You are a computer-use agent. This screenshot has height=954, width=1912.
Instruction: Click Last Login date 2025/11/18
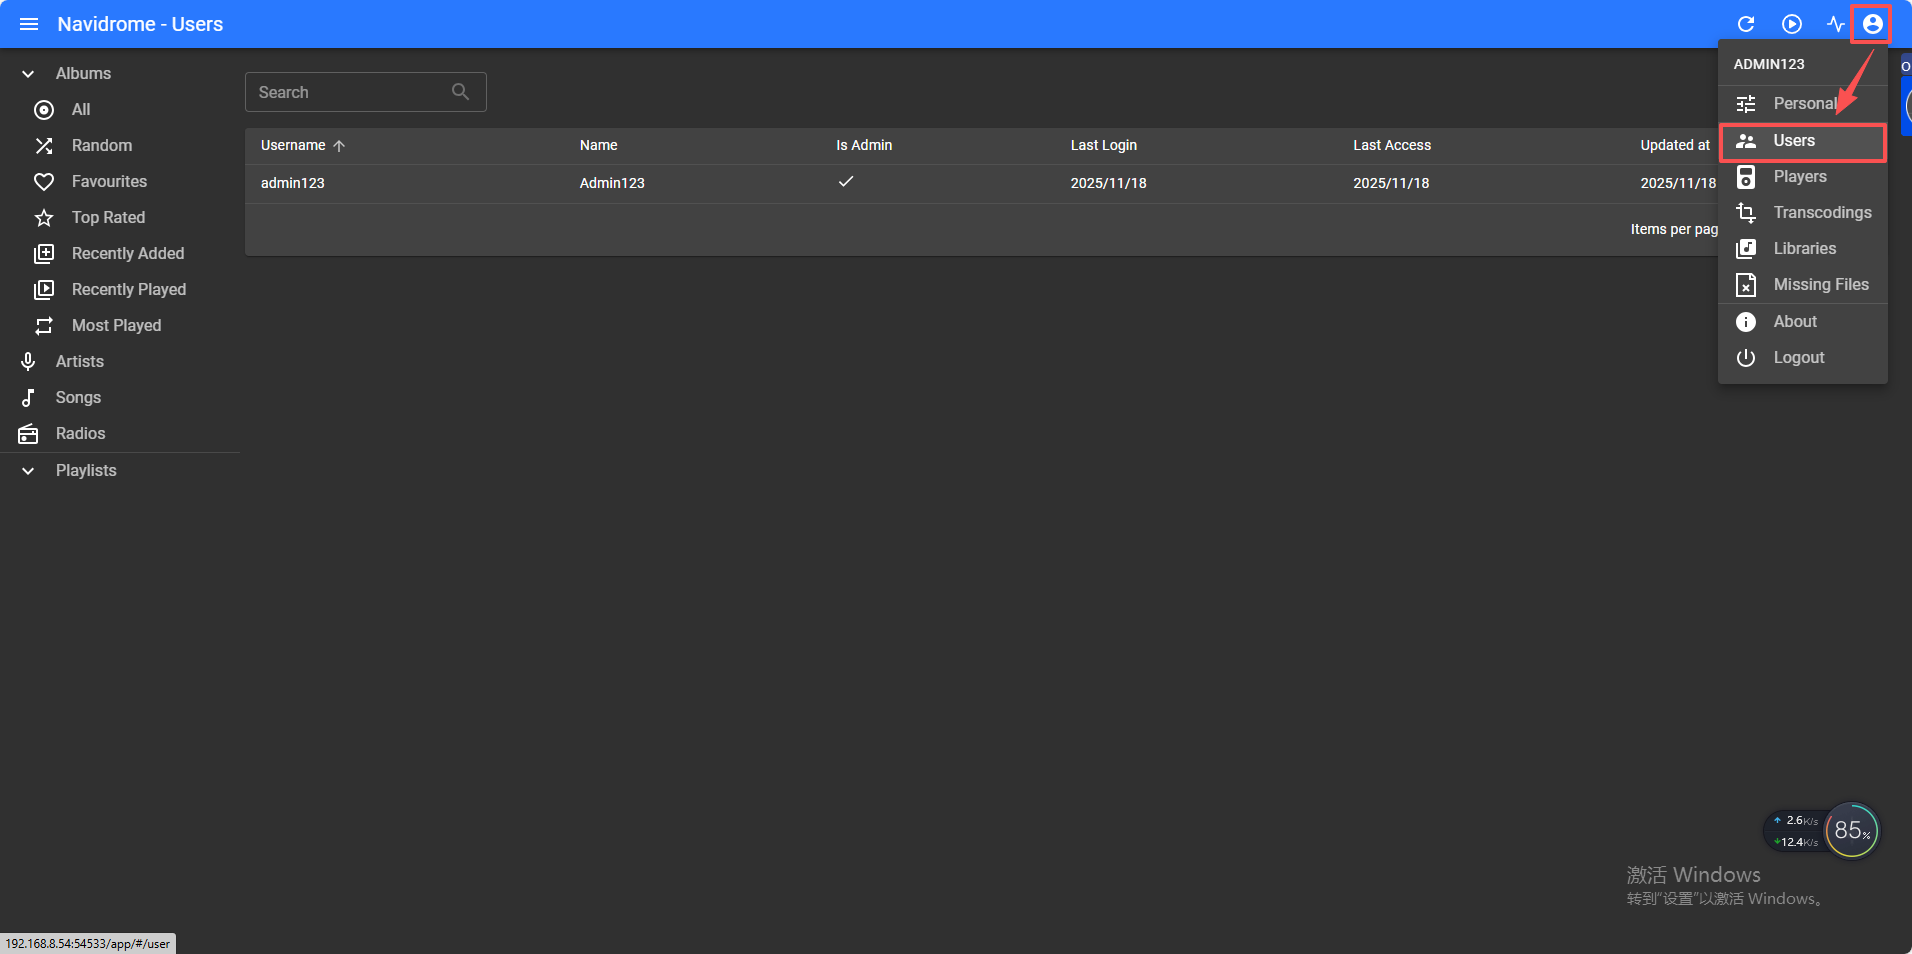click(1108, 184)
